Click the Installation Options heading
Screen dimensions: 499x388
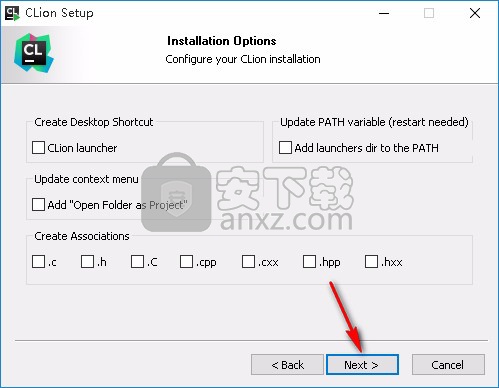point(222,41)
